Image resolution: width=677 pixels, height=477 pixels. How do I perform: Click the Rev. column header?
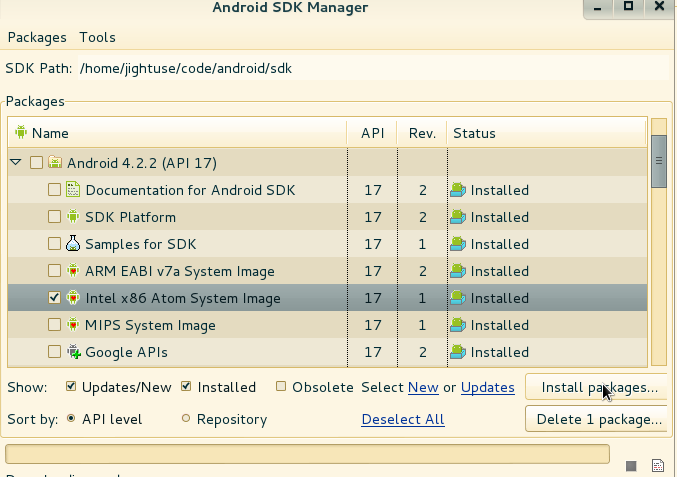[x=422, y=133]
